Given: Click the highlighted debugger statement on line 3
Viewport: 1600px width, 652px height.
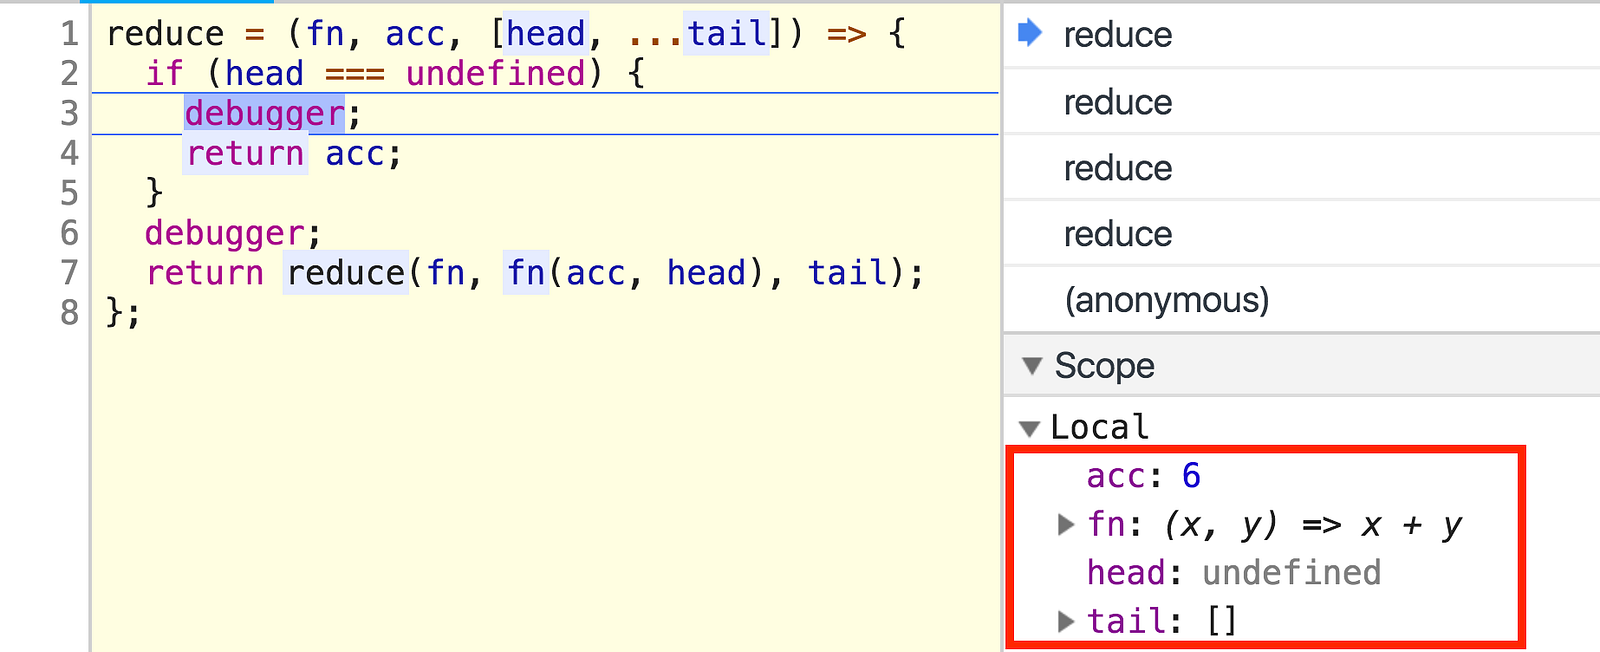Looking at the screenshot, I should click(265, 114).
